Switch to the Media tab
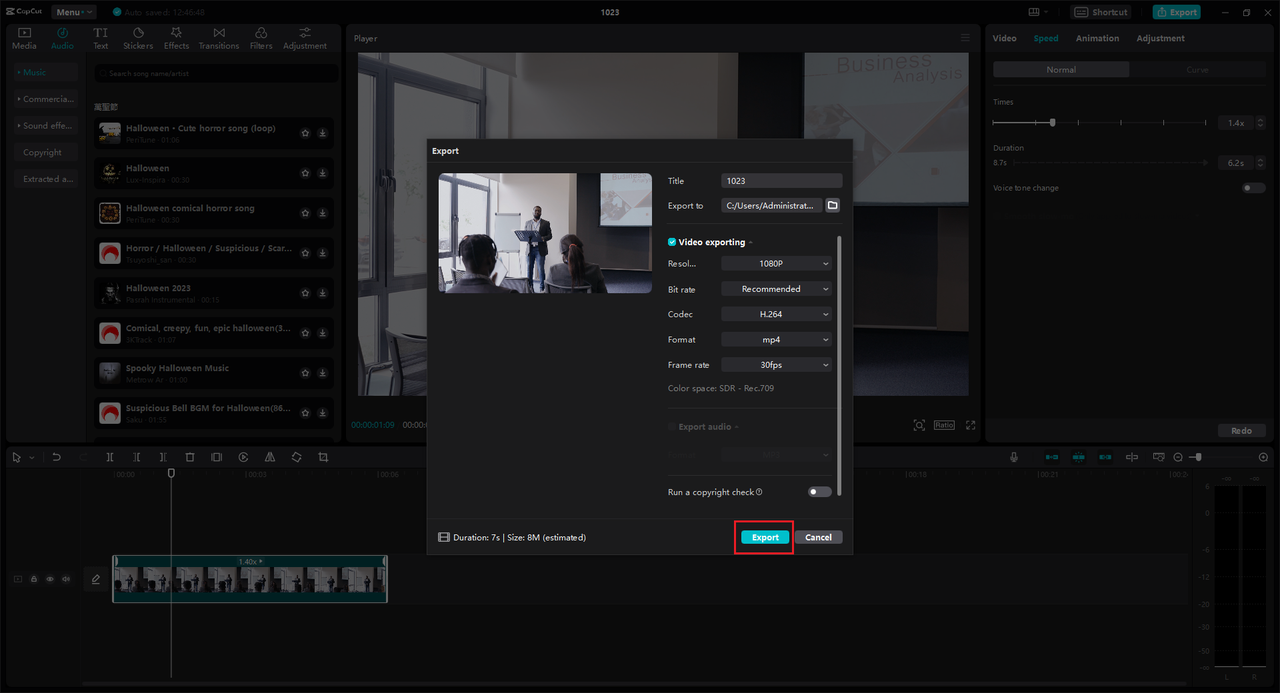 pyautogui.click(x=24, y=38)
